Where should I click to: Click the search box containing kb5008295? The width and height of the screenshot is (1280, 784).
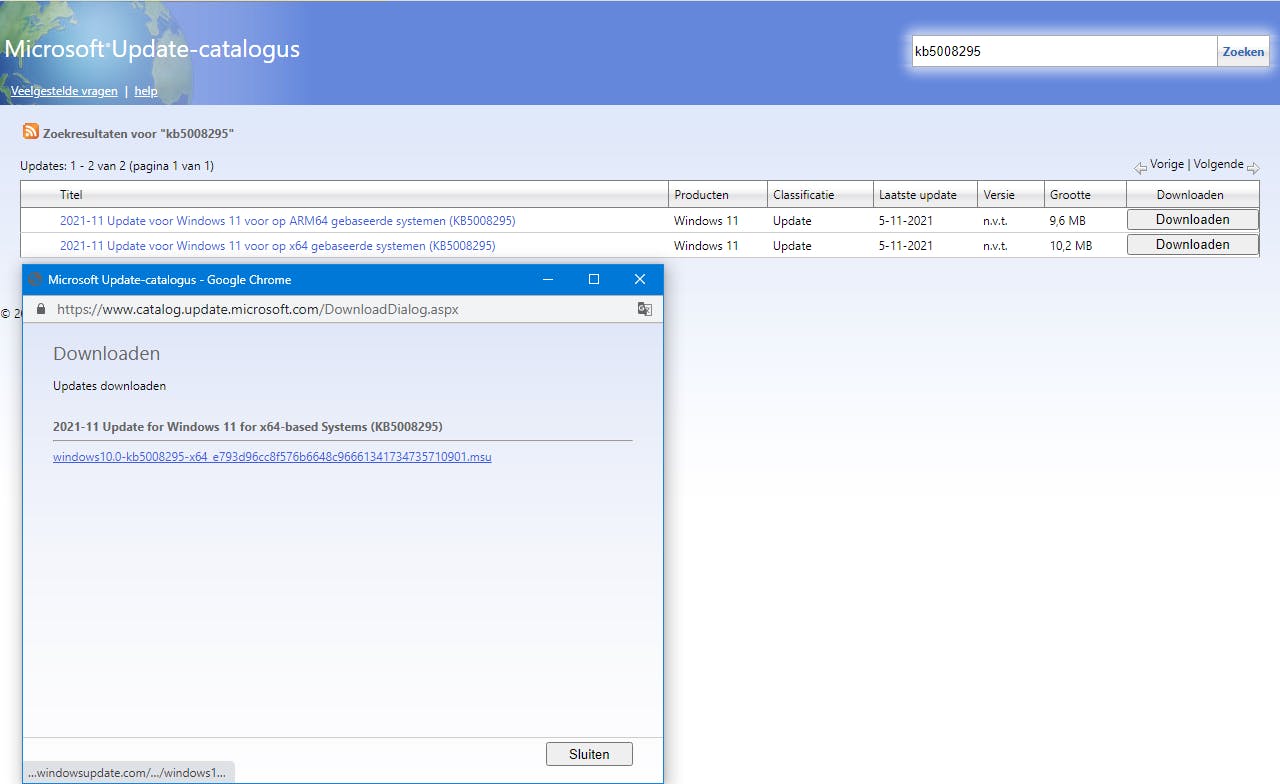(x=1064, y=51)
